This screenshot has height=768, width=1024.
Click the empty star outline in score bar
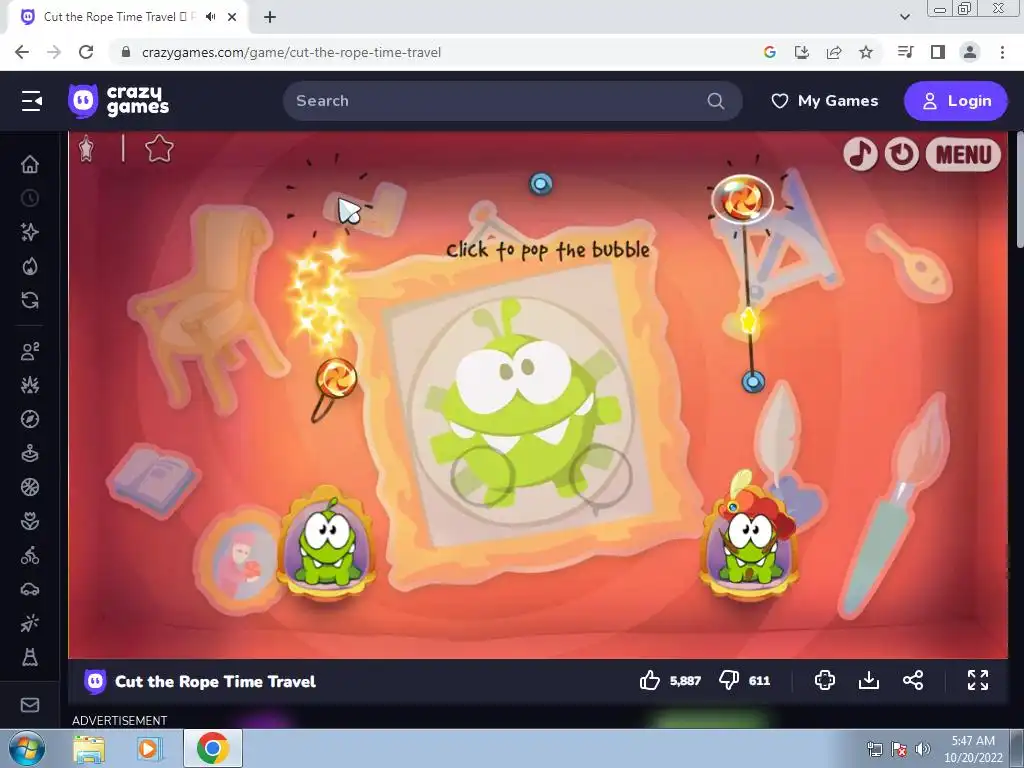coord(159,149)
